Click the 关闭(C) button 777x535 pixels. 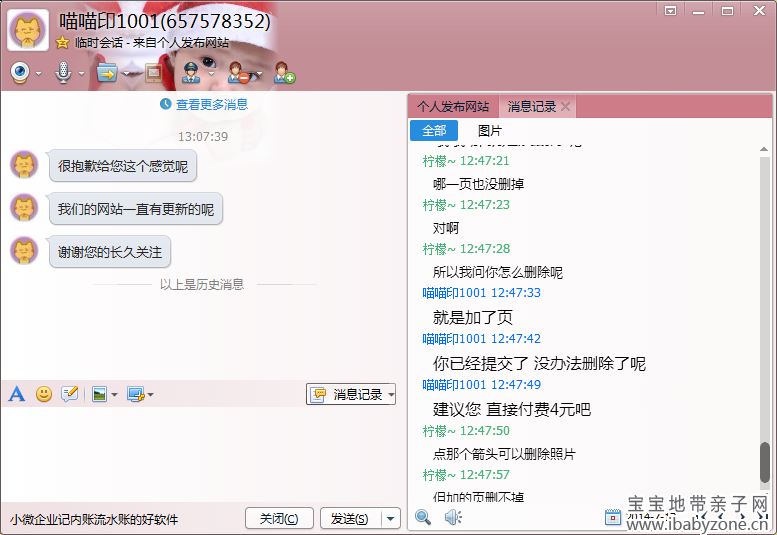tap(279, 519)
